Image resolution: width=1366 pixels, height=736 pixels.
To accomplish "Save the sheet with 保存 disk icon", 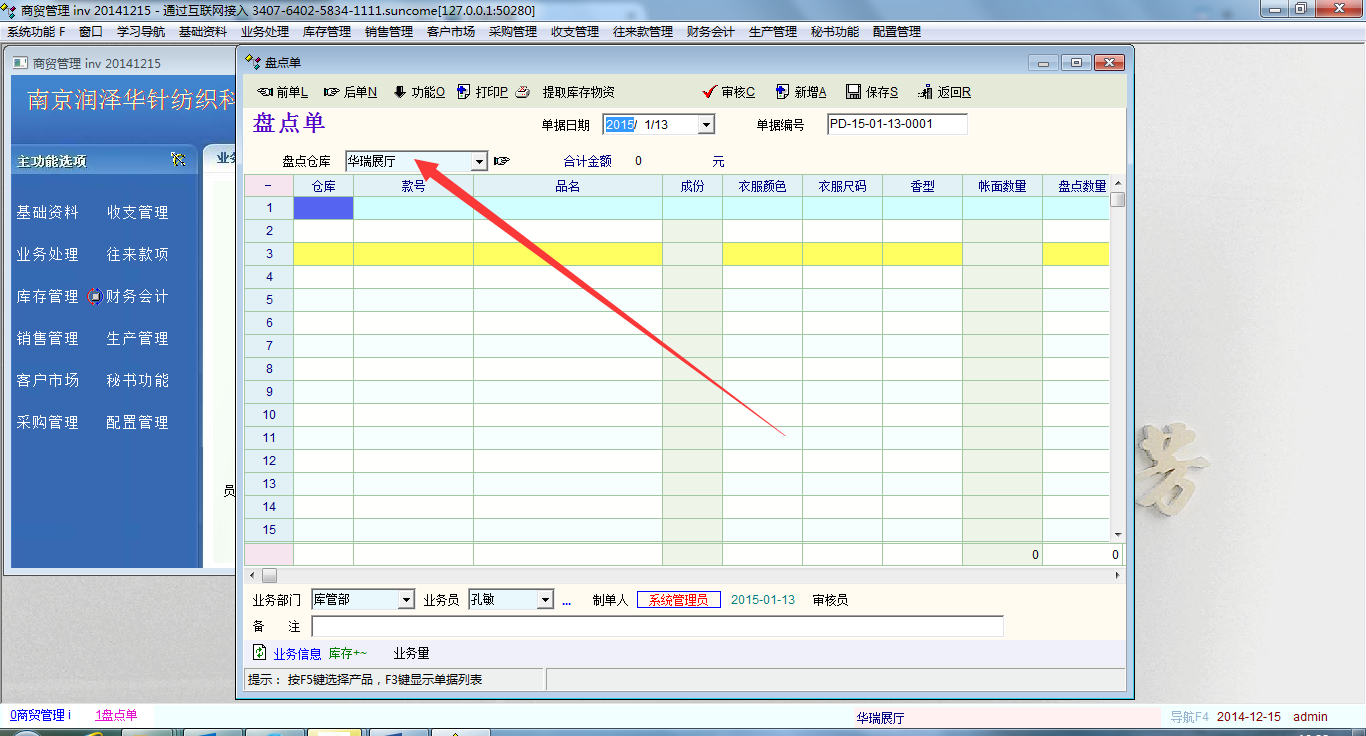I will [x=853, y=92].
